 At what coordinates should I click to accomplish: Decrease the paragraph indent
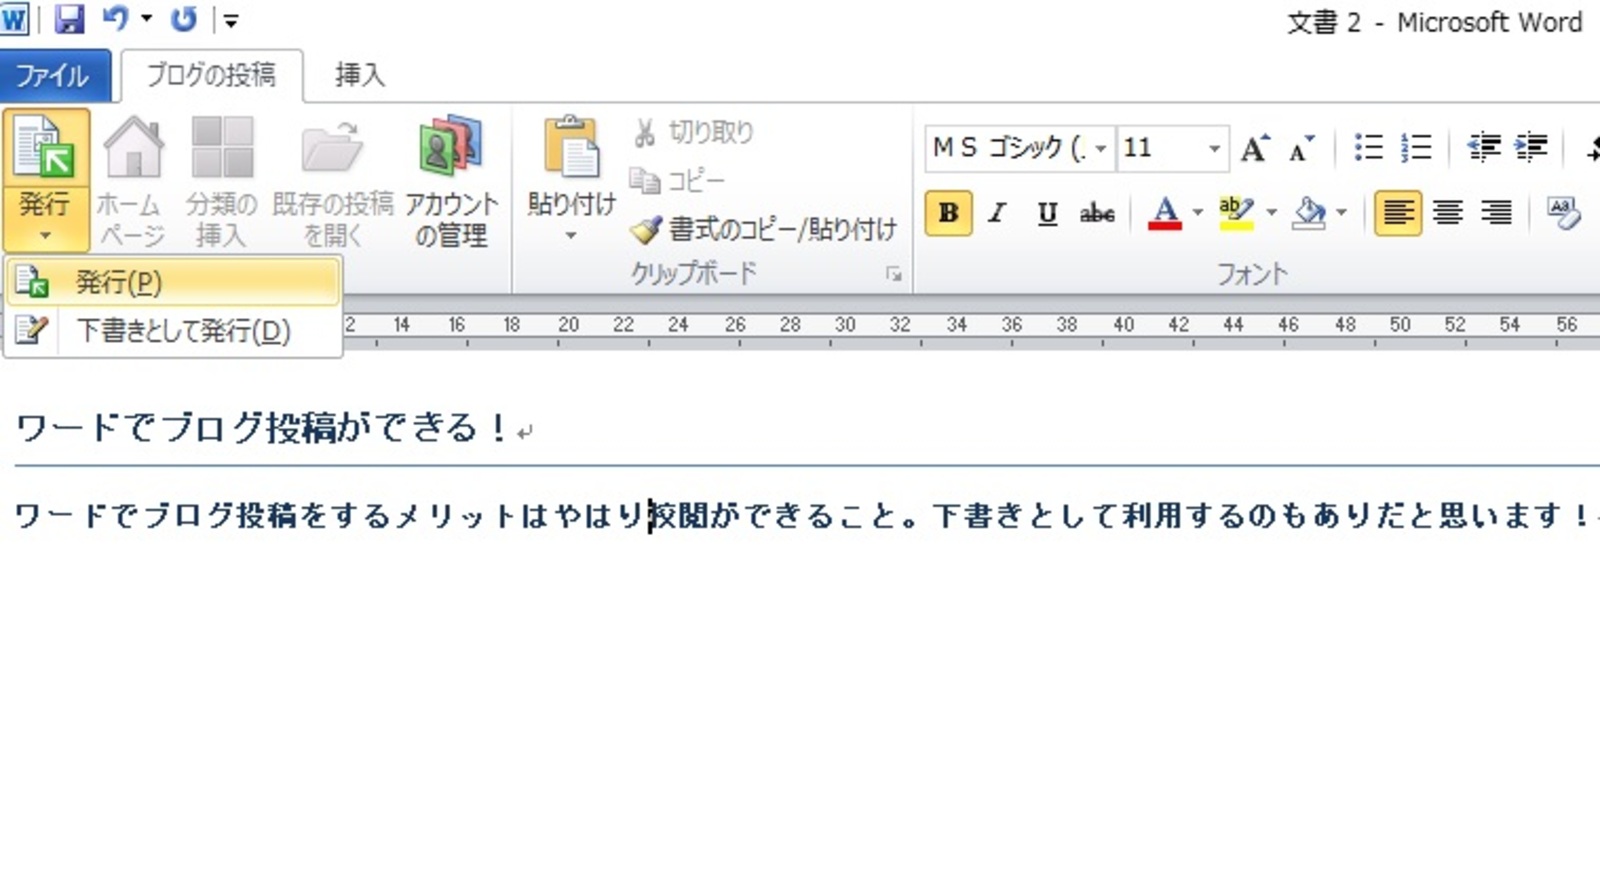tap(1484, 148)
